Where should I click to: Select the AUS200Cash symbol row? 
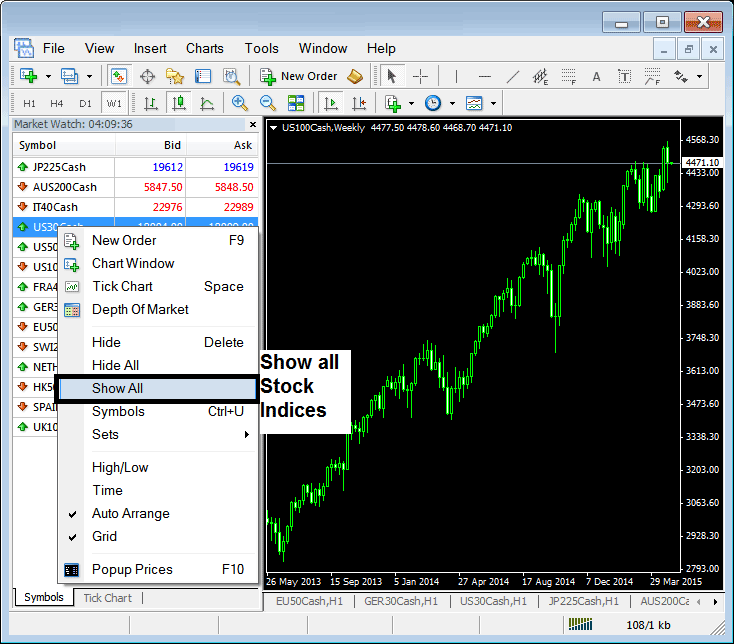(x=135, y=187)
